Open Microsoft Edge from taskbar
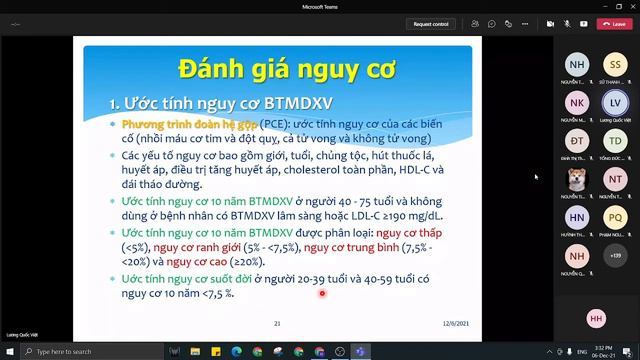 (x=236, y=351)
